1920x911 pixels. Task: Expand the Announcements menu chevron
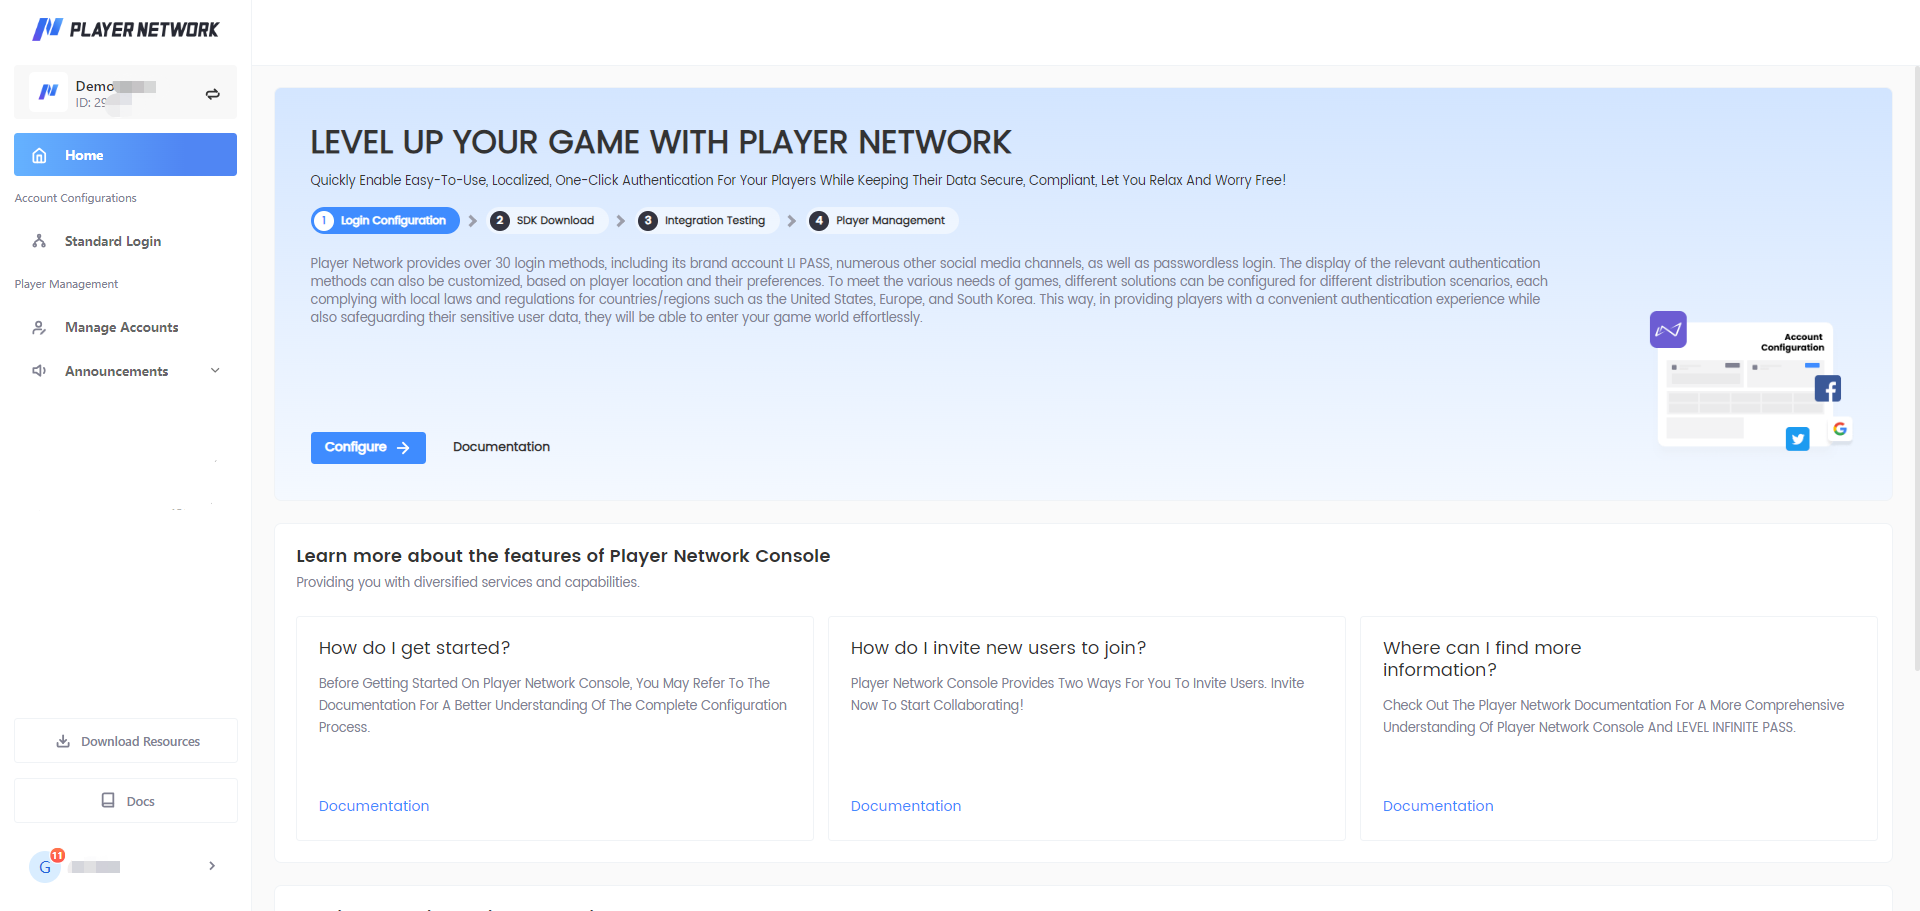(x=215, y=371)
